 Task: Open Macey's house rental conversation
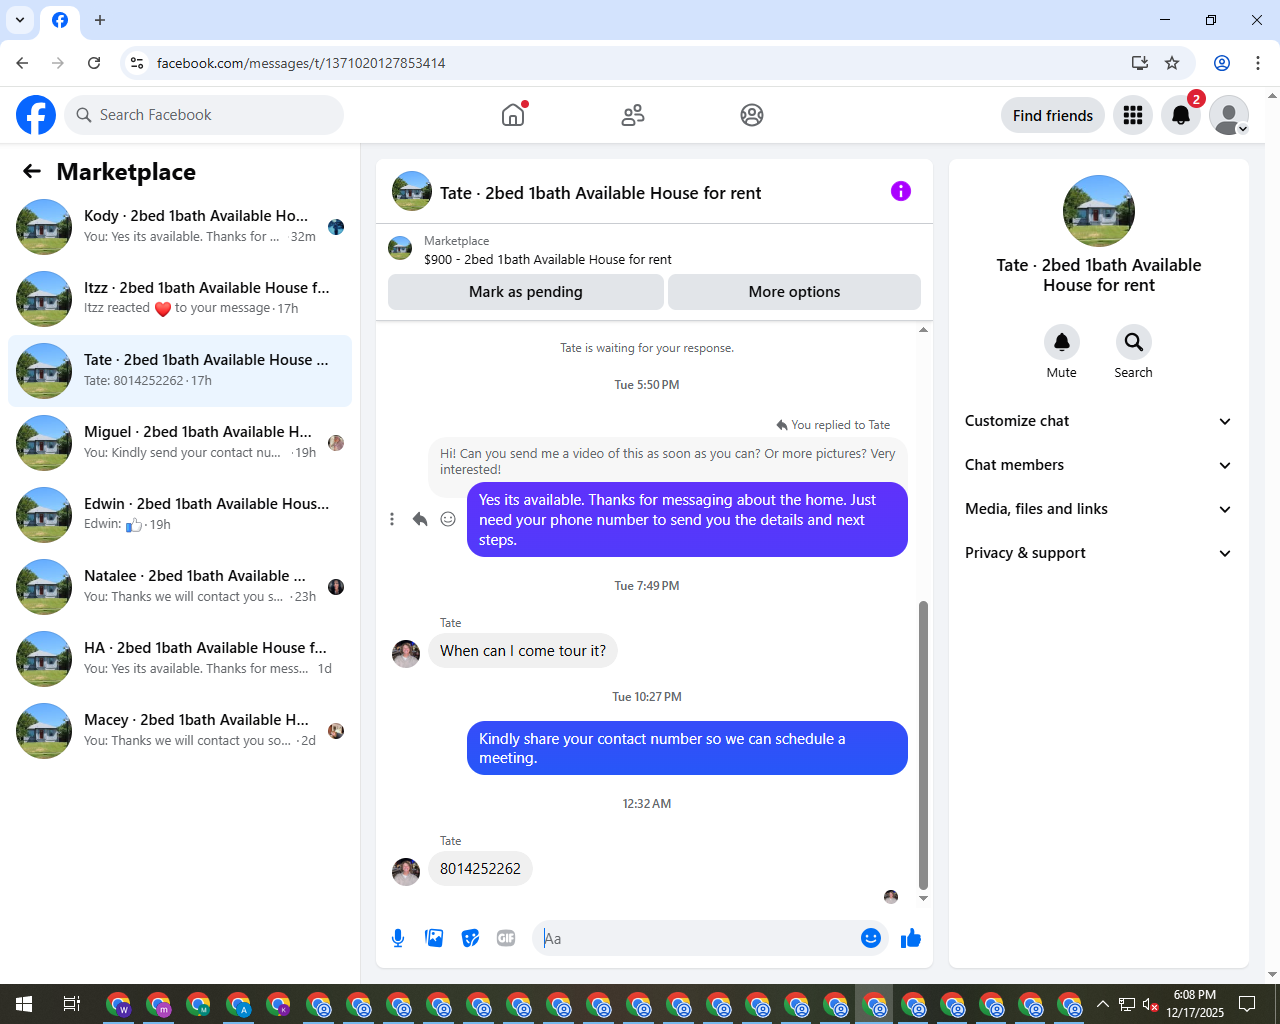coord(180,731)
